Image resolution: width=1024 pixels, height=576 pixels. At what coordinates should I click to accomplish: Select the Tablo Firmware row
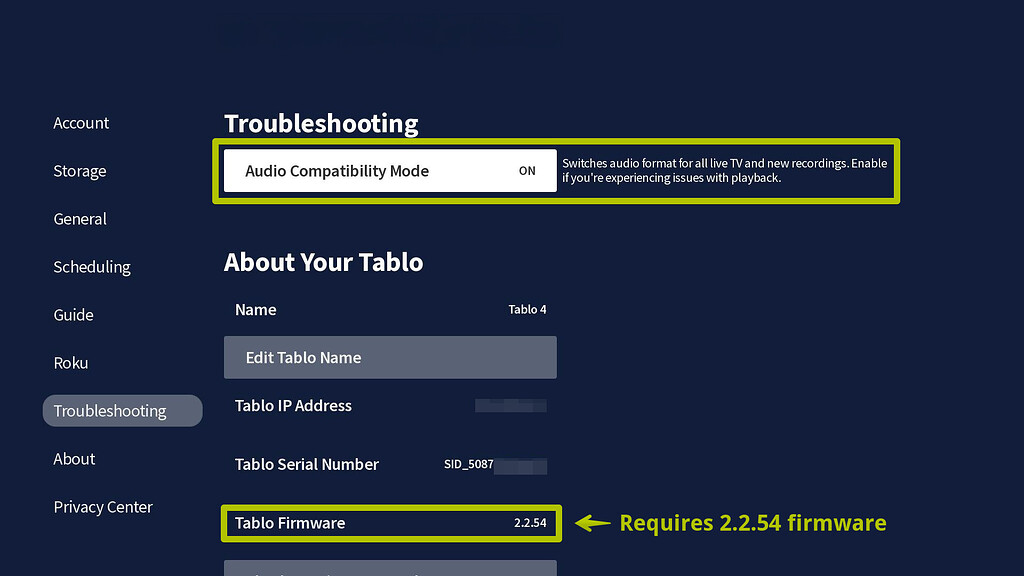[390, 523]
